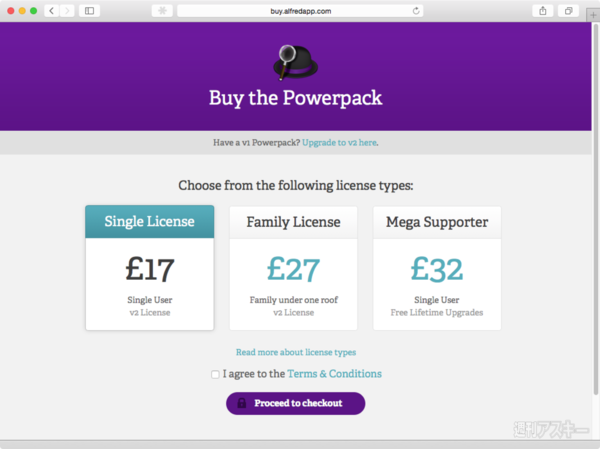Select the Family License option
The width and height of the screenshot is (600, 449).
coord(293,221)
